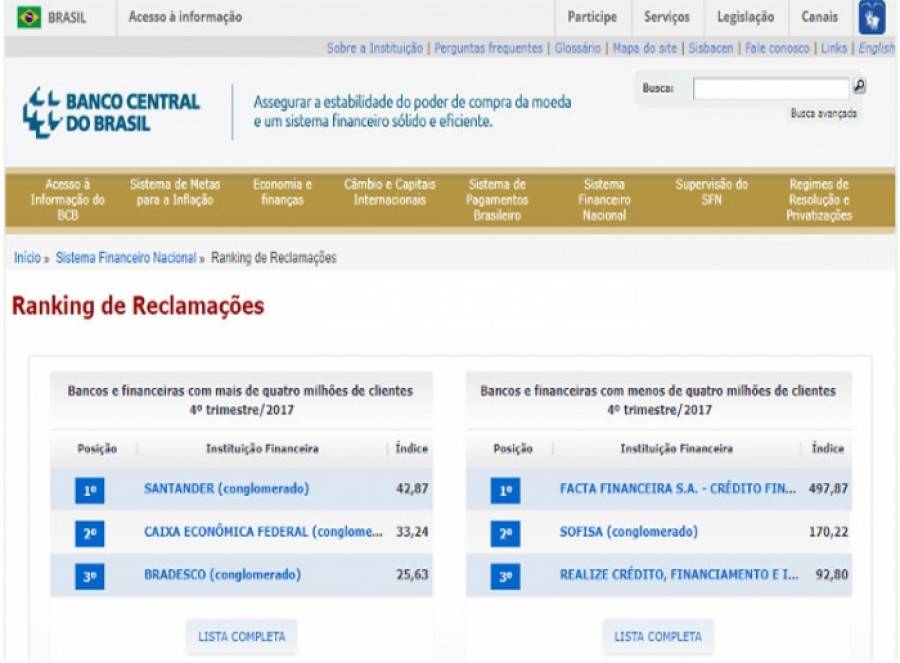The width and height of the screenshot is (900, 663).
Task: Open Fale conosco link
Action: pyautogui.click(x=777, y=48)
